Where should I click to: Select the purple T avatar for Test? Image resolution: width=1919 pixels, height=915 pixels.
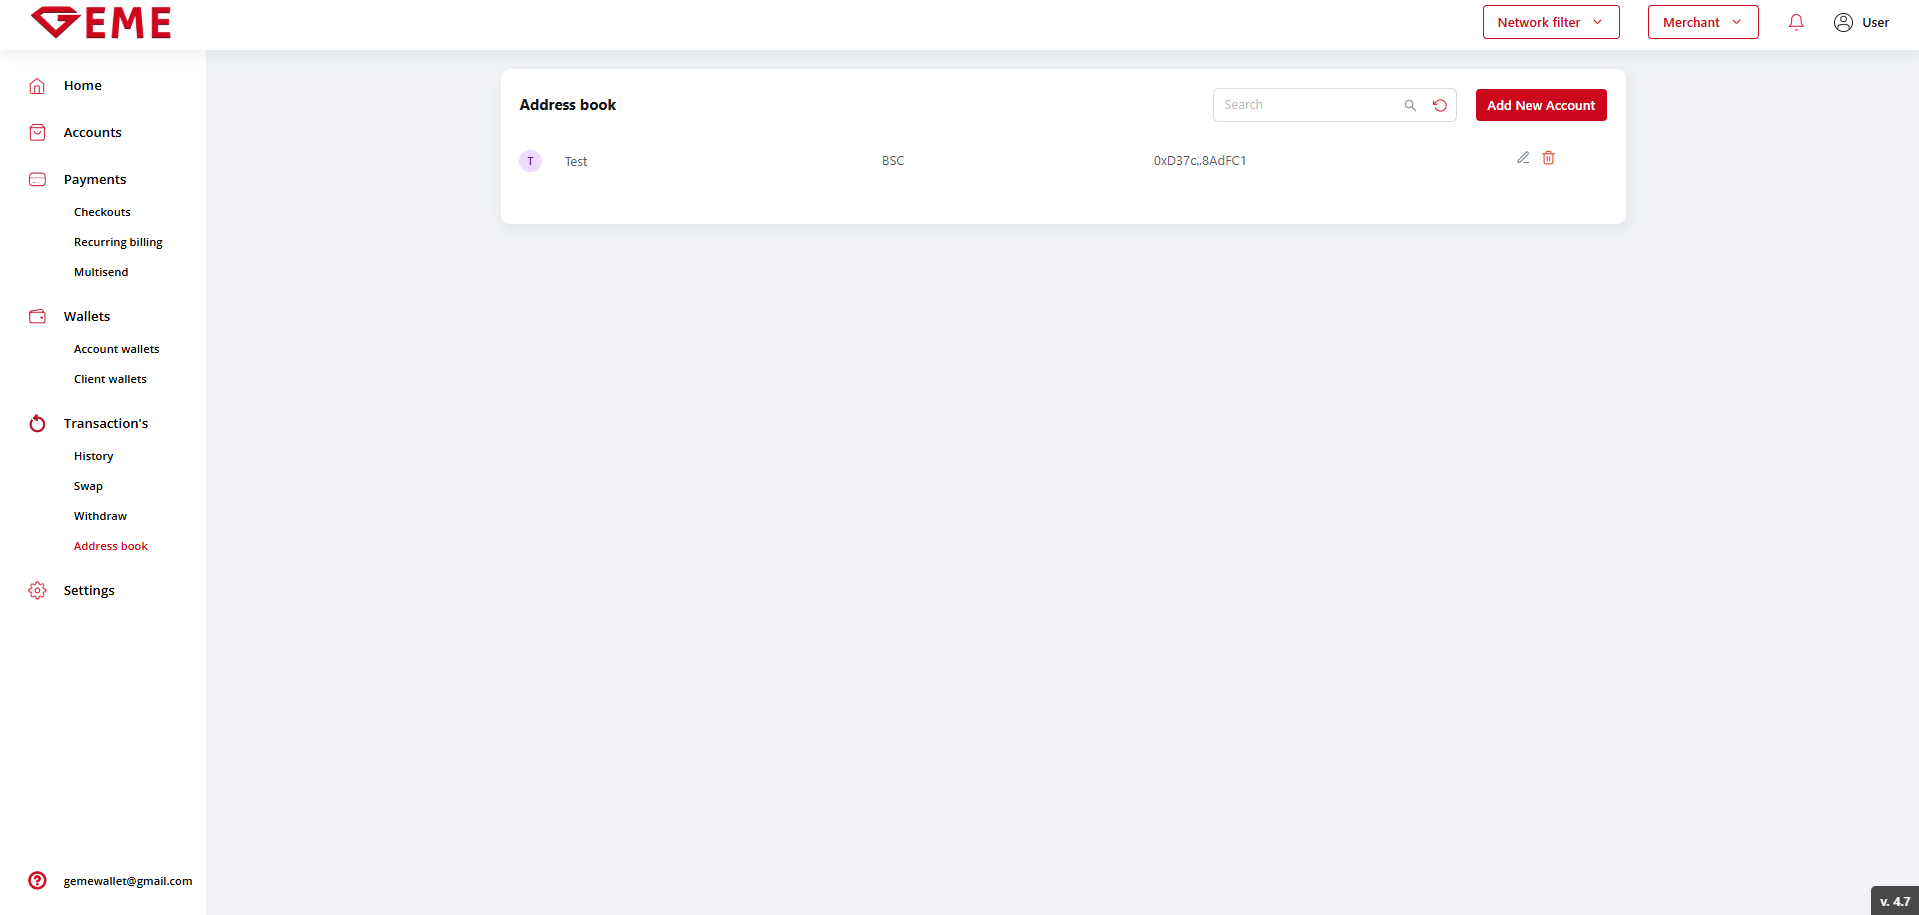pyautogui.click(x=530, y=161)
